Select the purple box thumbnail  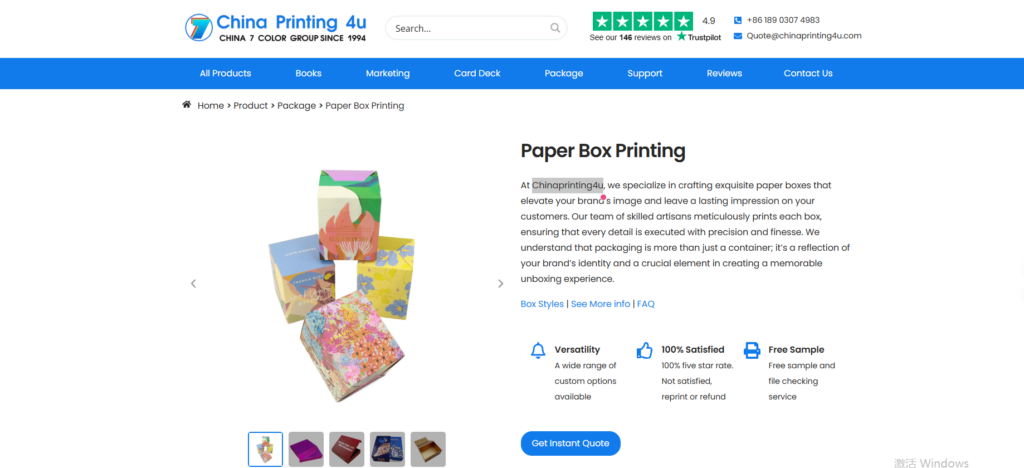click(306, 449)
